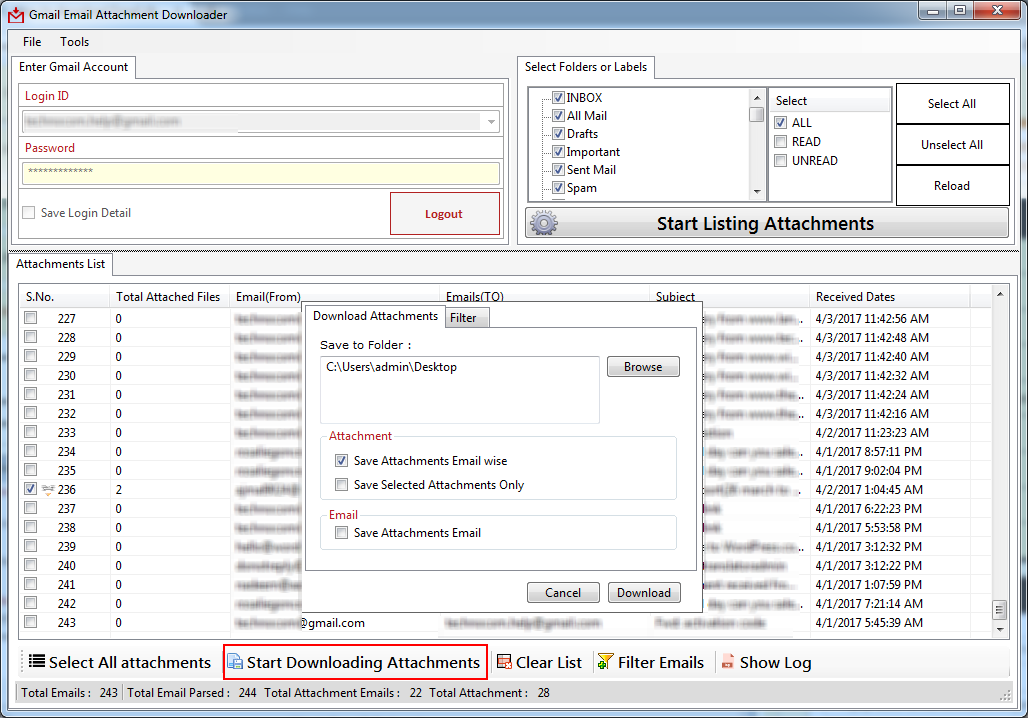Click the Total Attachment Emails status entry
Viewport: 1028px width, 718px height.
pyautogui.click(x=343, y=693)
